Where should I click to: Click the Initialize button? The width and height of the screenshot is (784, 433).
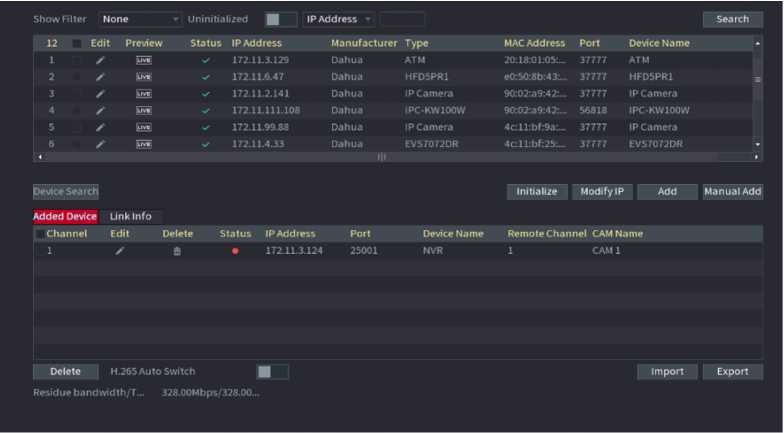pos(537,191)
